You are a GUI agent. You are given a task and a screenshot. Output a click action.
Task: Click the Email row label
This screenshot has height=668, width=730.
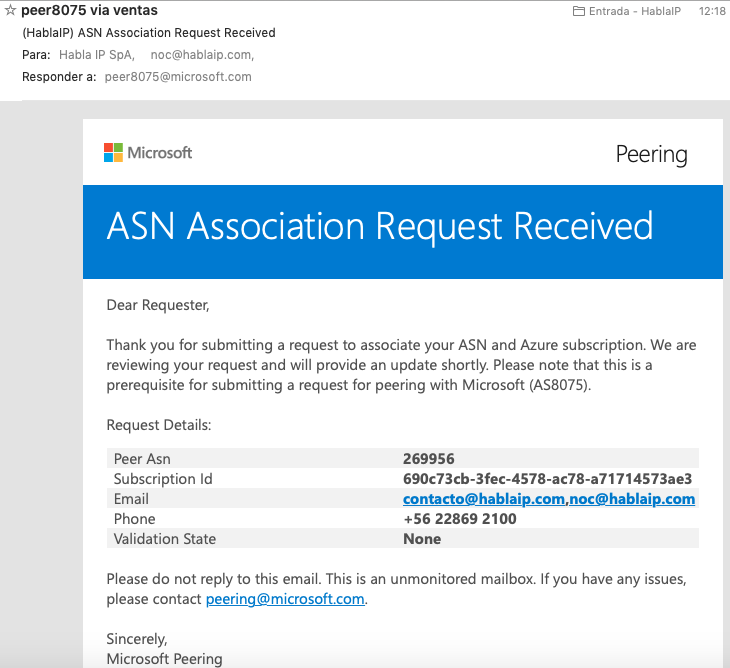(131, 499)
